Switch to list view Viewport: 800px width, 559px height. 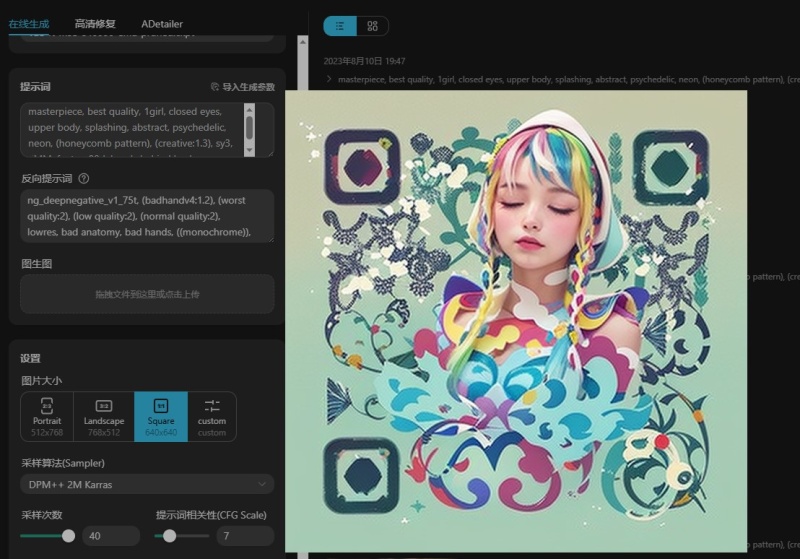tap(340, 26)
